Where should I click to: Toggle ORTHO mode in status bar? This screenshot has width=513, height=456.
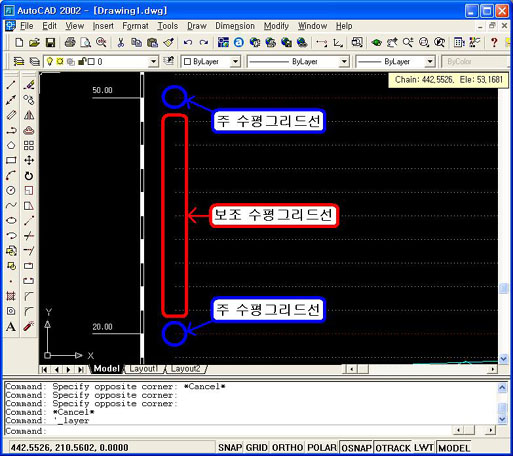point(287,447)
